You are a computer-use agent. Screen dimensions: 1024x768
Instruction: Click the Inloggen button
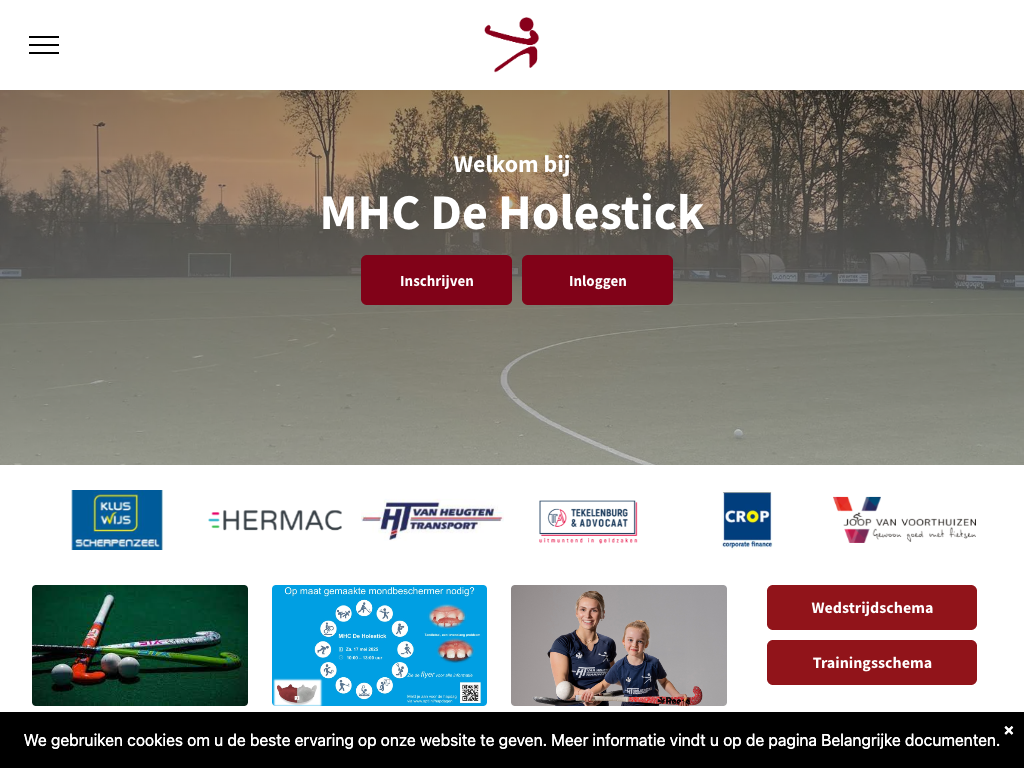coord(598,280)
